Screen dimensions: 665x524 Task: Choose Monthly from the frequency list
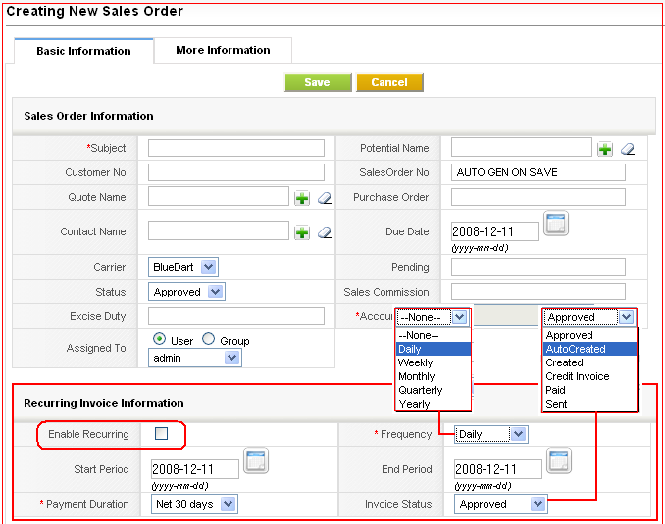point(417,376)
